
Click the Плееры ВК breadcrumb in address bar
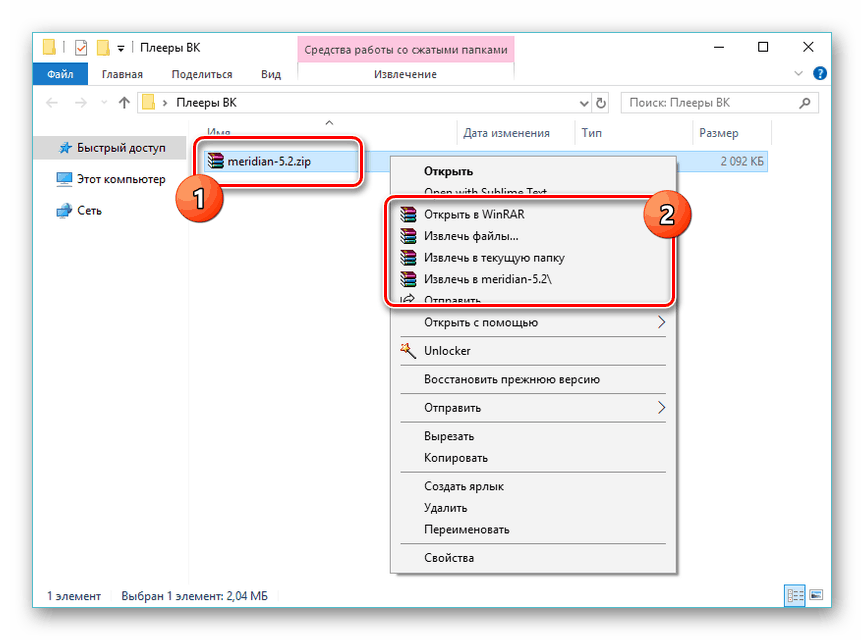pos(206,103)
